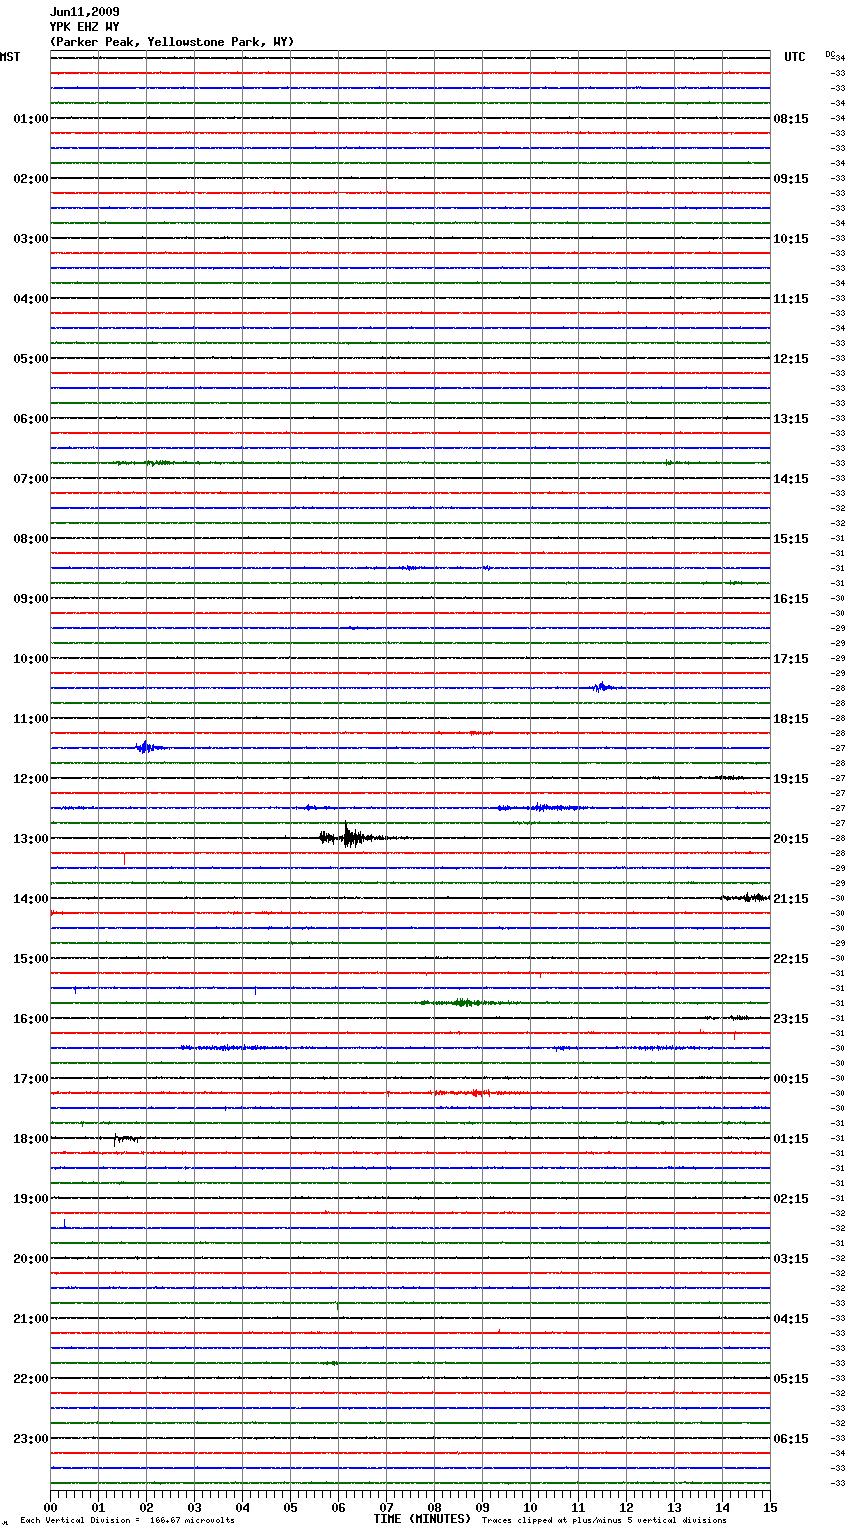Viewport: 850px width, 1534px height.
Task: Select the 16:00 MST time label
Action: pyautogui.click(x=31, y=1019)
